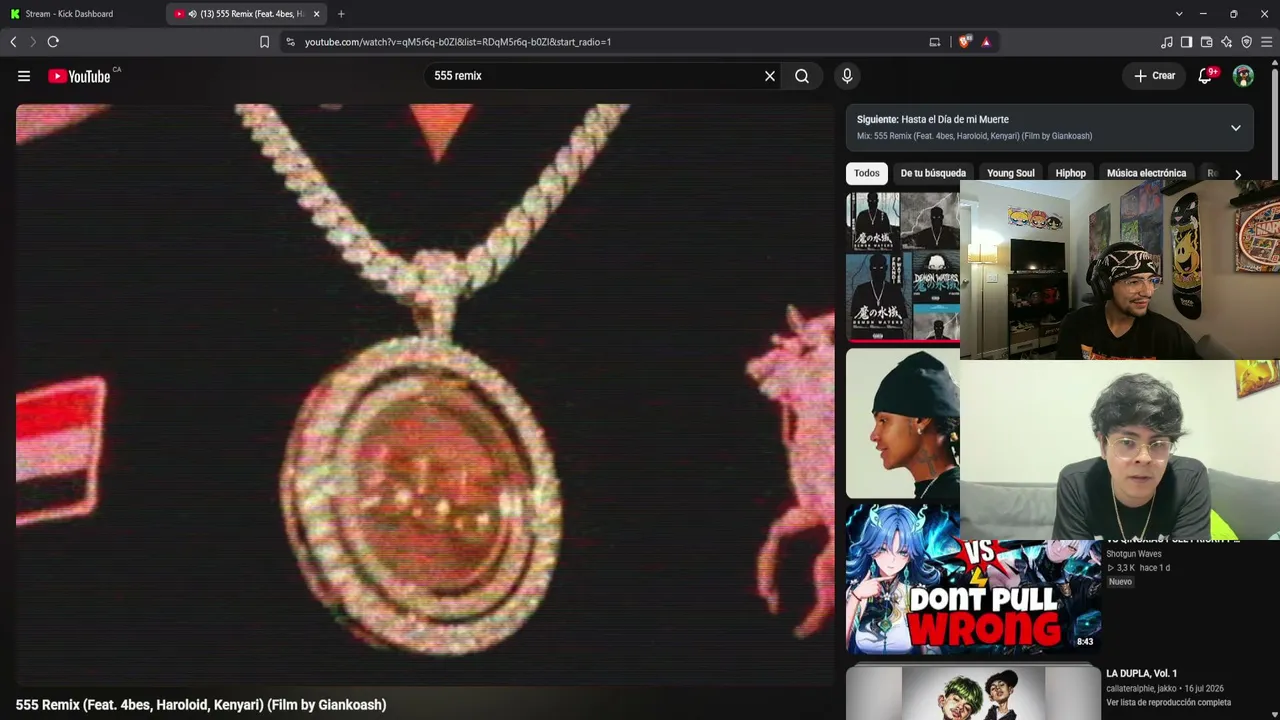Open the browser playlist music note
This screenshot has width=1280, height=720.
click(1166, 42)
